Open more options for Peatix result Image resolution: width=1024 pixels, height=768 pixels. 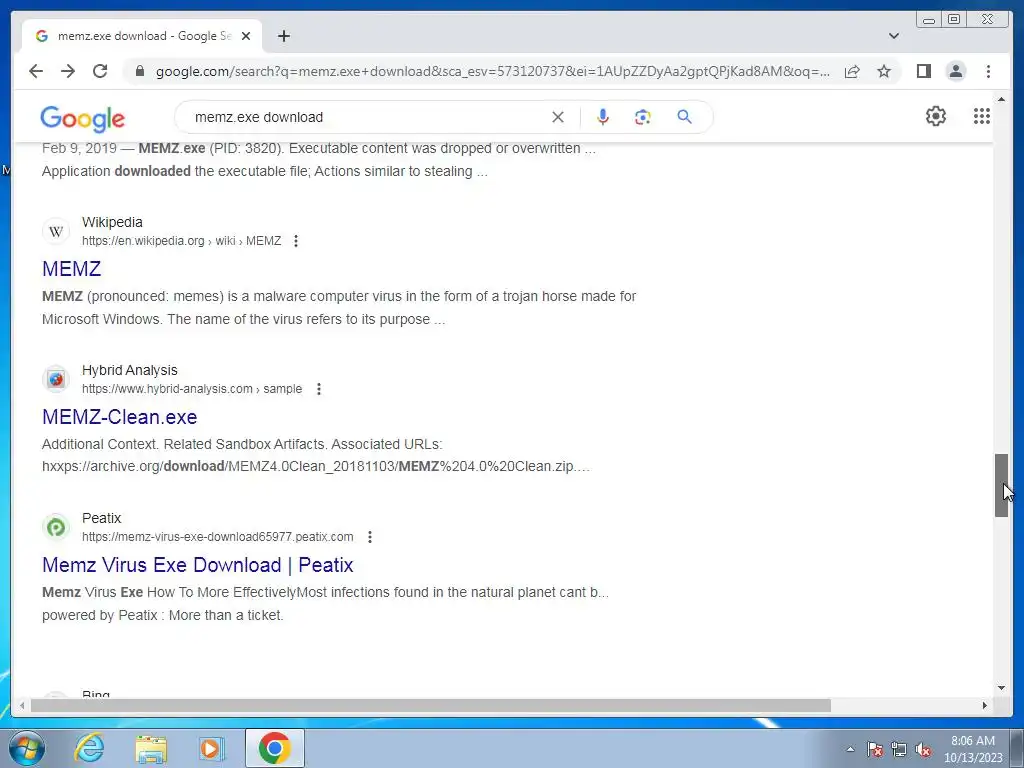pos(370,537)
